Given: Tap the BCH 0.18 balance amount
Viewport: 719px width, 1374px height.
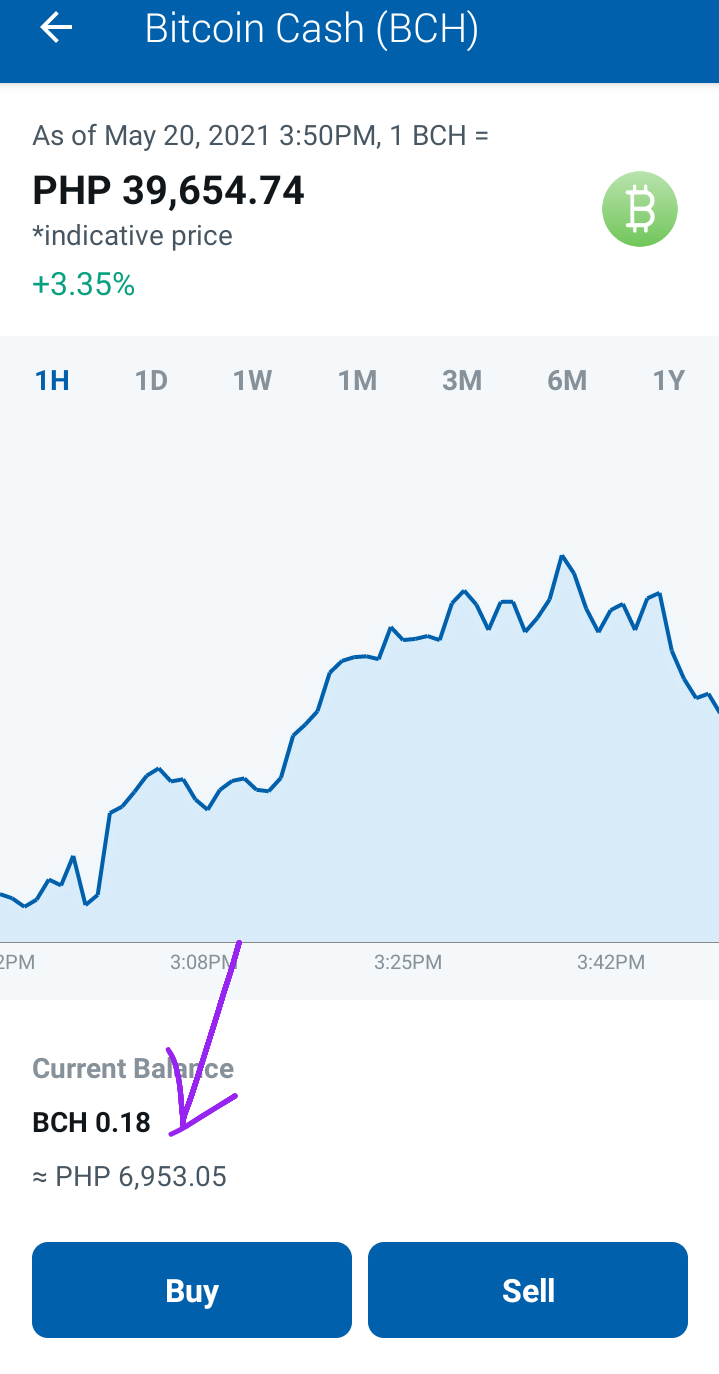Looking at the screenshot, I should tap(92, 1123).
